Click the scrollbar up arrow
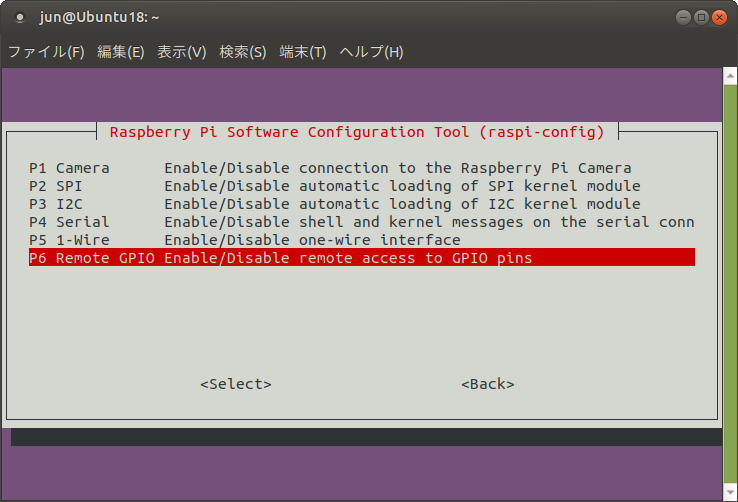Image resolution: width=738 pixels, height=502 pixels. (x=730, y=76)
